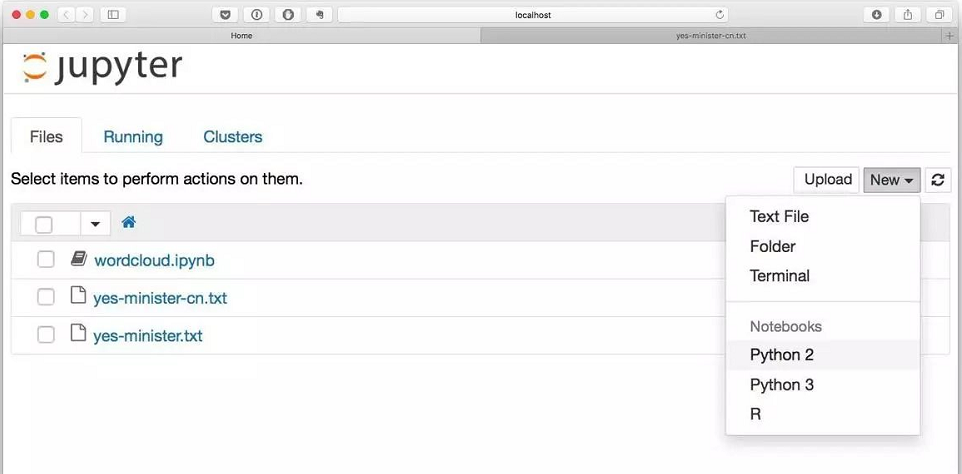Switch to the Files tab
The image size is (962, 474).
47,136
